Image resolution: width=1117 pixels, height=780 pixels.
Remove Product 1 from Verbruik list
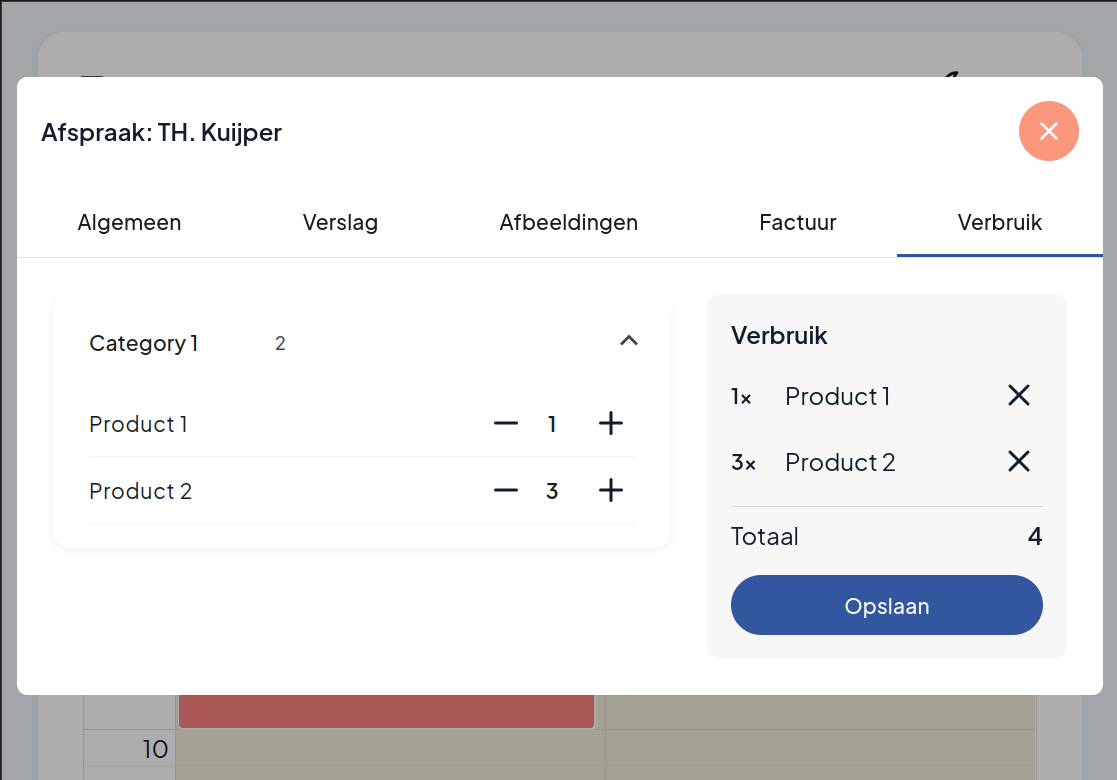[1019, 395]
